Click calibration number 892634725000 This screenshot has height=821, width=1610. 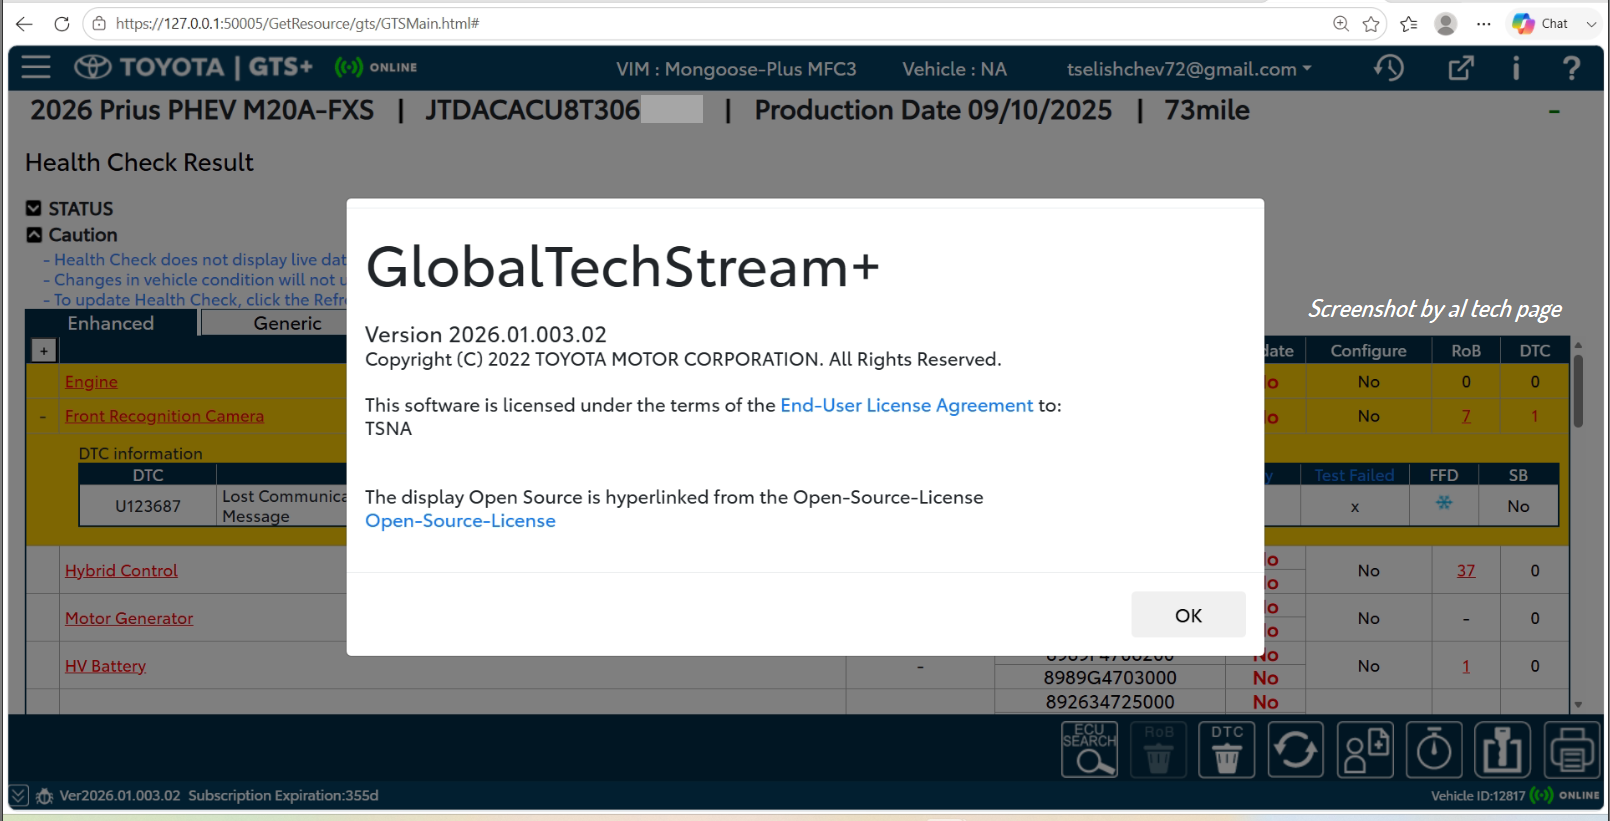click(1110, 702)
